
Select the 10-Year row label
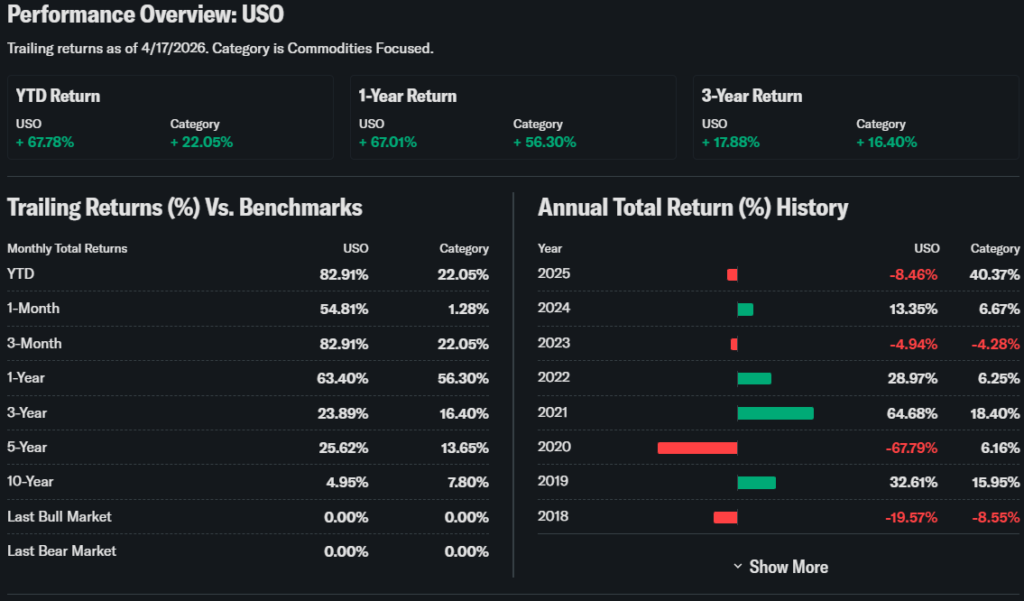click(x=30, y=482)
